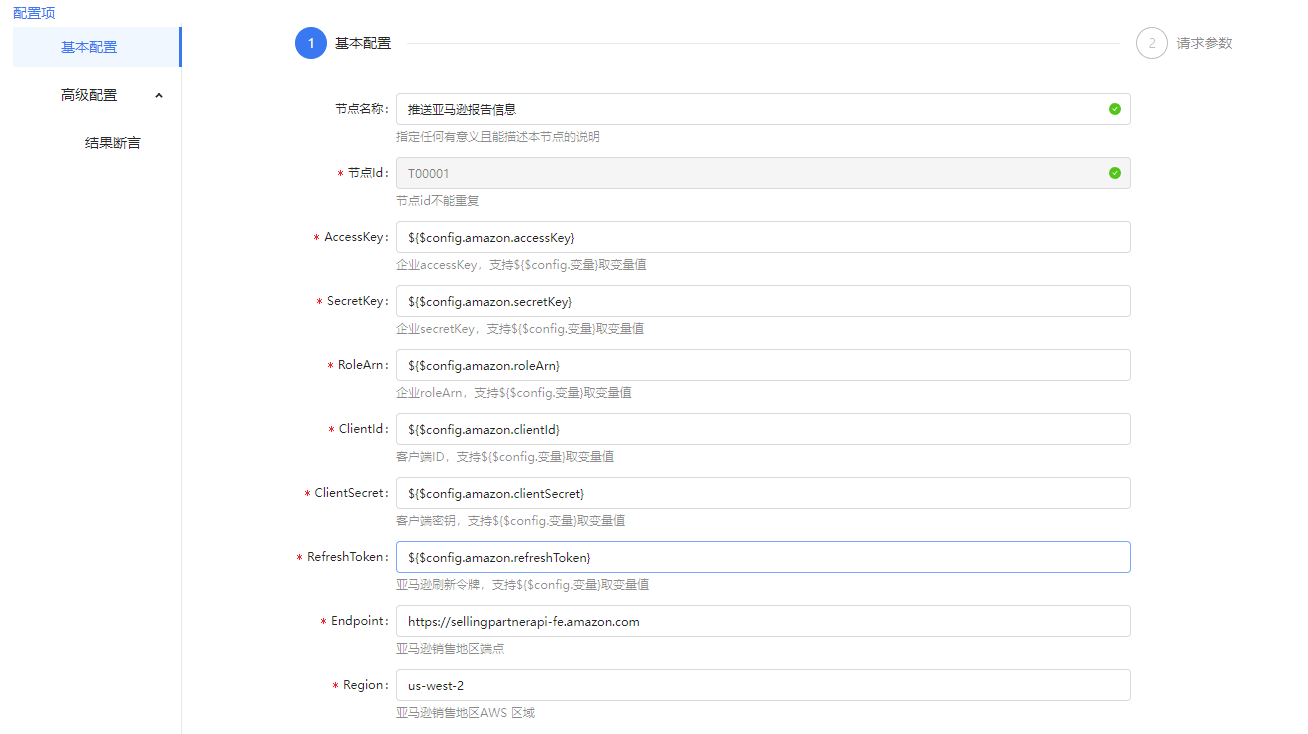Click the Region field showing us-west-2
This screenshot has width=1308, height=734.
[x=762, y=685]
